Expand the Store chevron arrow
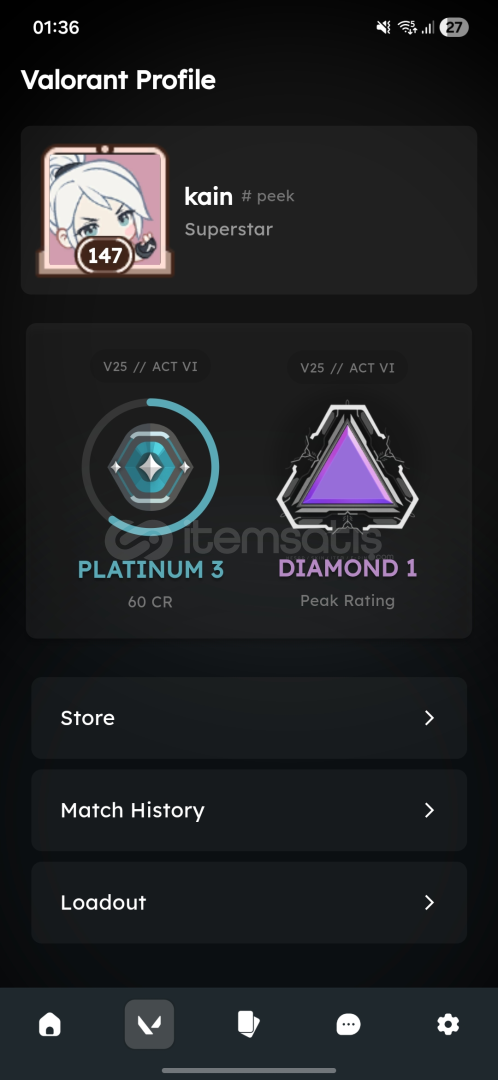 click(x=429, y=718)
